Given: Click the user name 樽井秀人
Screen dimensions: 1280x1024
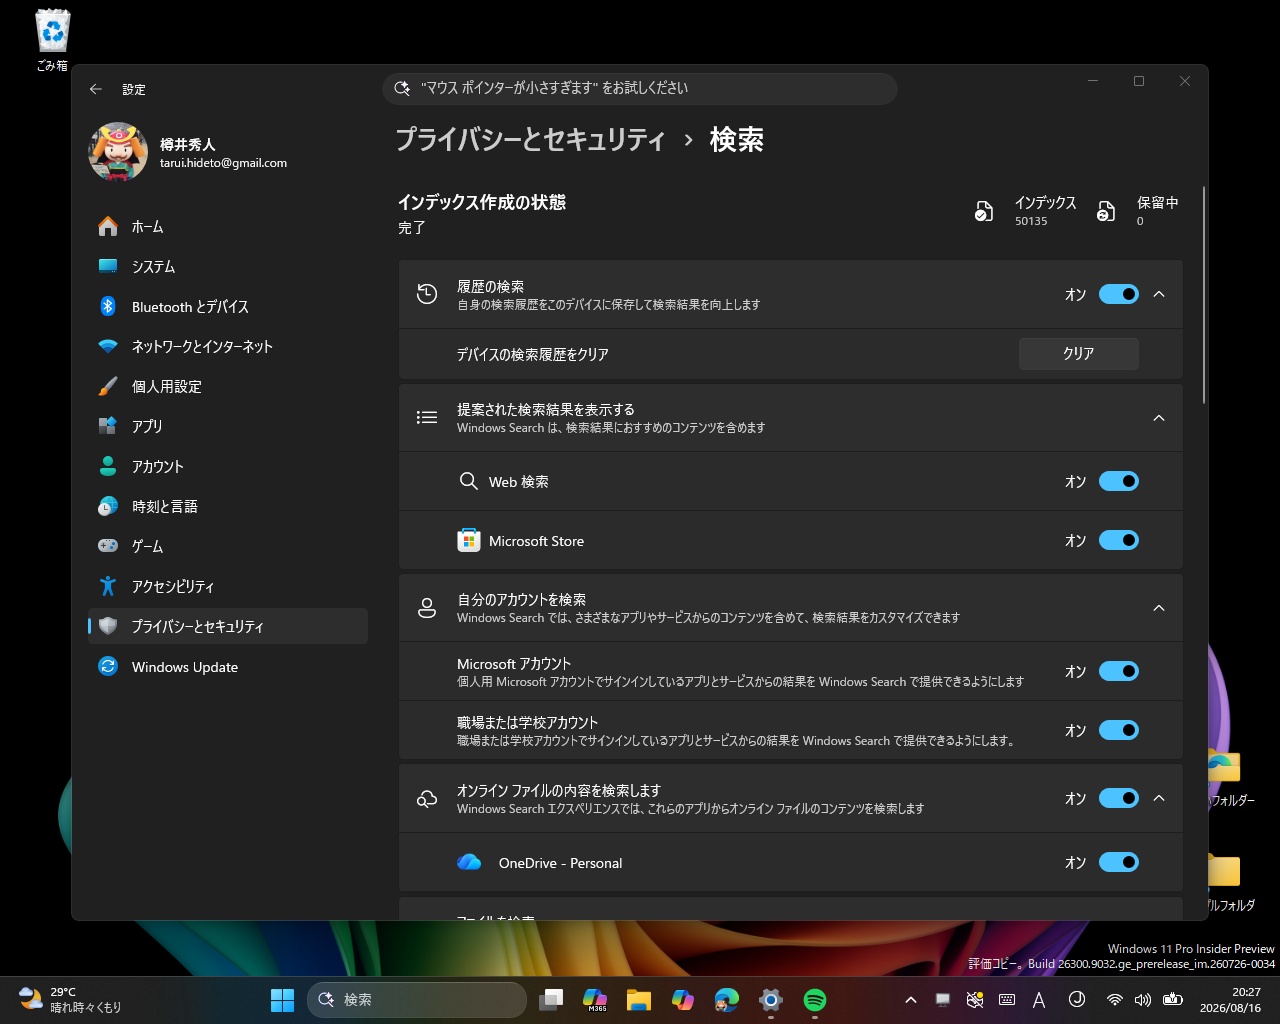Looking at the screenshot, I should [x=188, y=145].
